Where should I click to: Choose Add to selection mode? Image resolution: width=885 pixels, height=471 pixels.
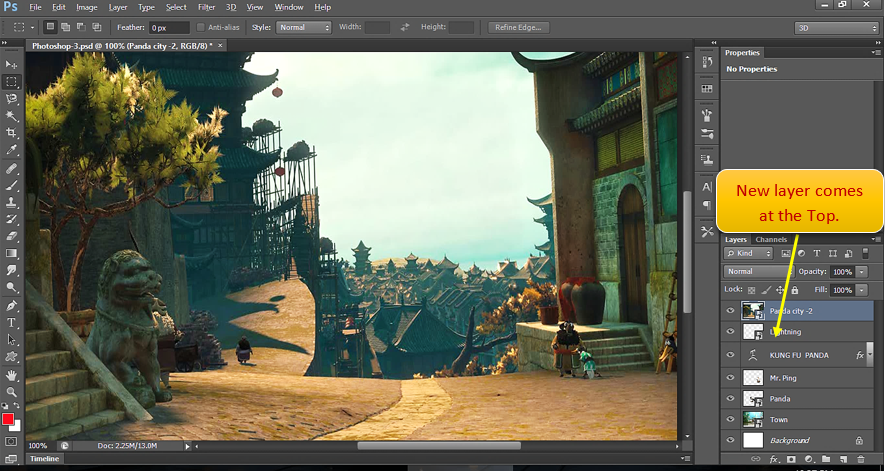click(x=65, y=27)
